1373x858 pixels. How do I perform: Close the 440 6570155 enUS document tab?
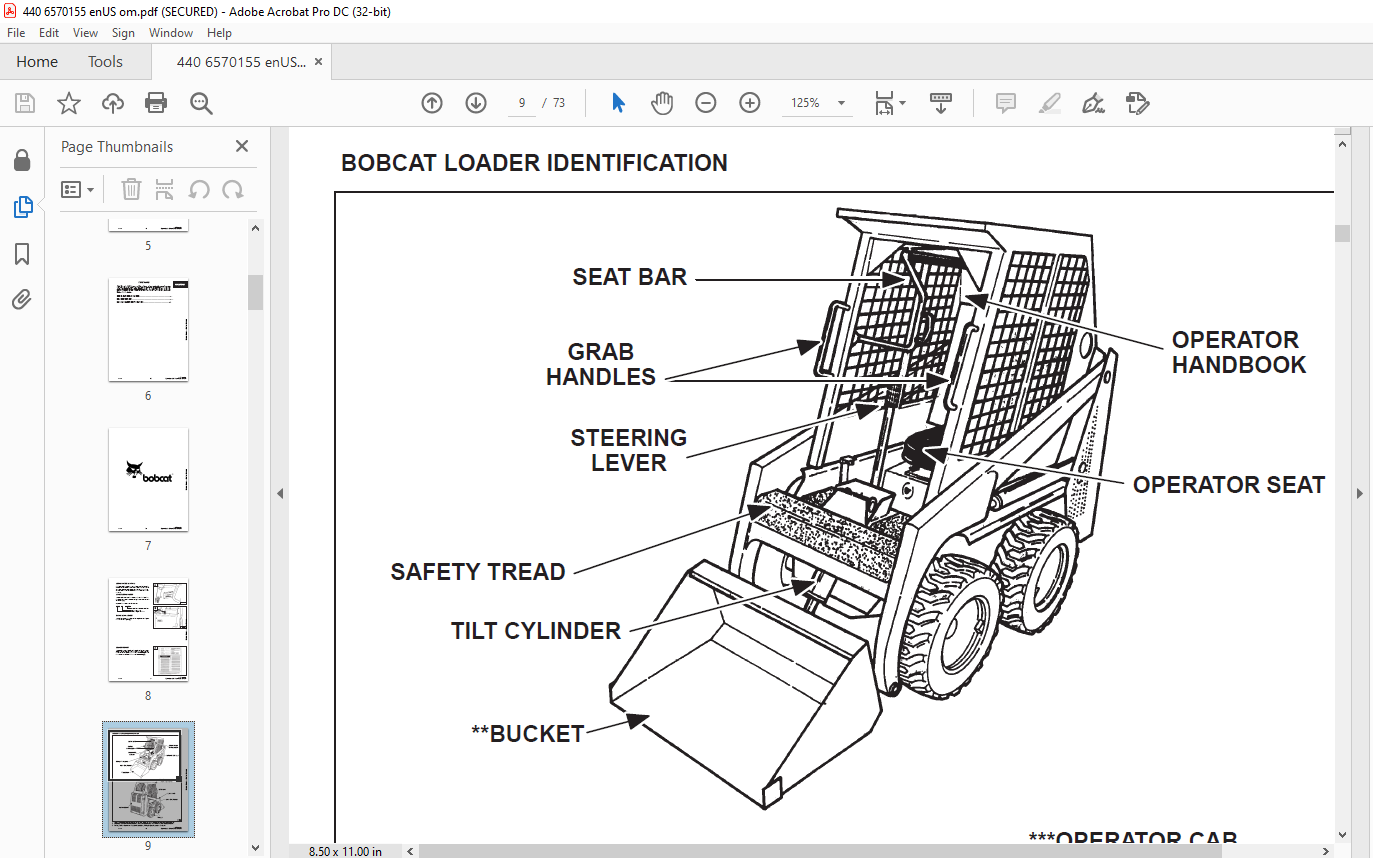pos(318,62)
